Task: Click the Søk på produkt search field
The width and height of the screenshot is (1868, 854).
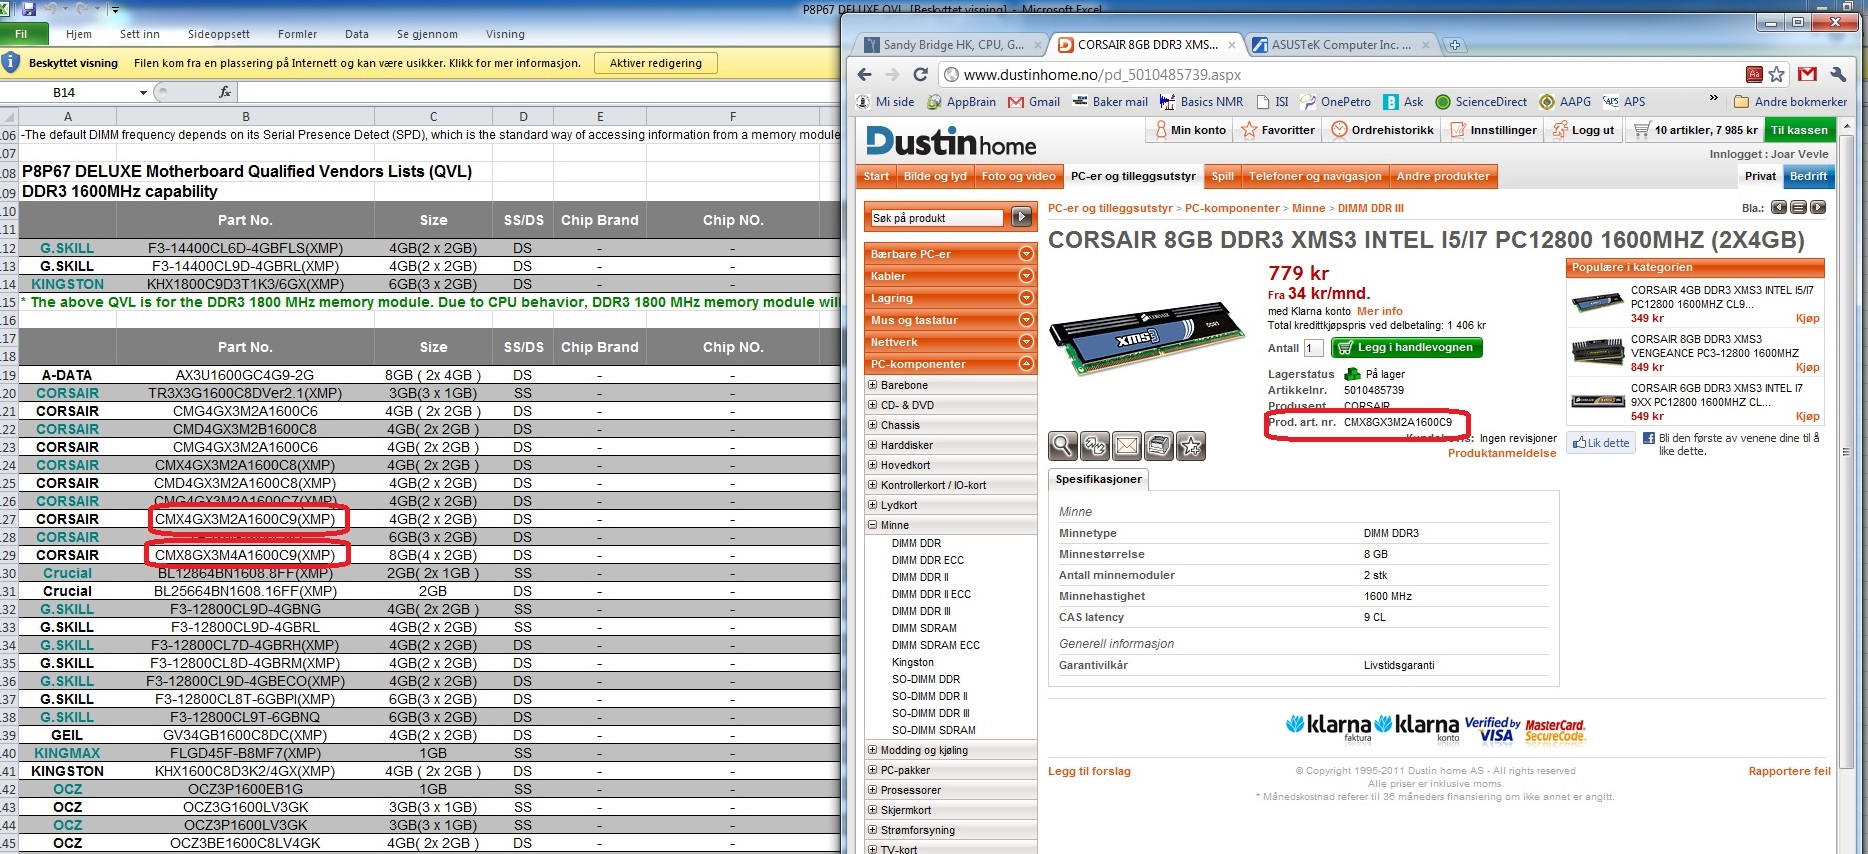Action: click(x=937, y=218)
